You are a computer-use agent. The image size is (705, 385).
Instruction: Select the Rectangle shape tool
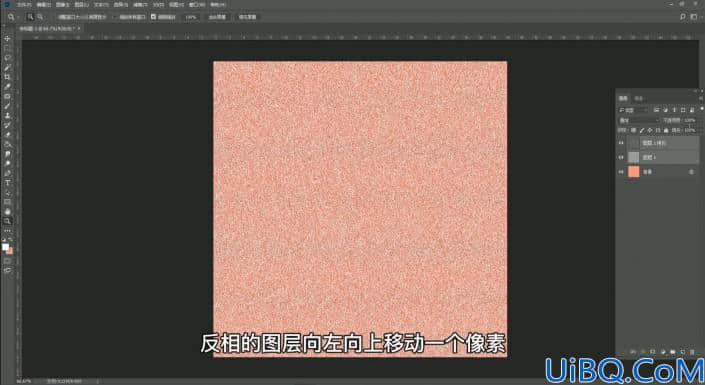(7, 202)
